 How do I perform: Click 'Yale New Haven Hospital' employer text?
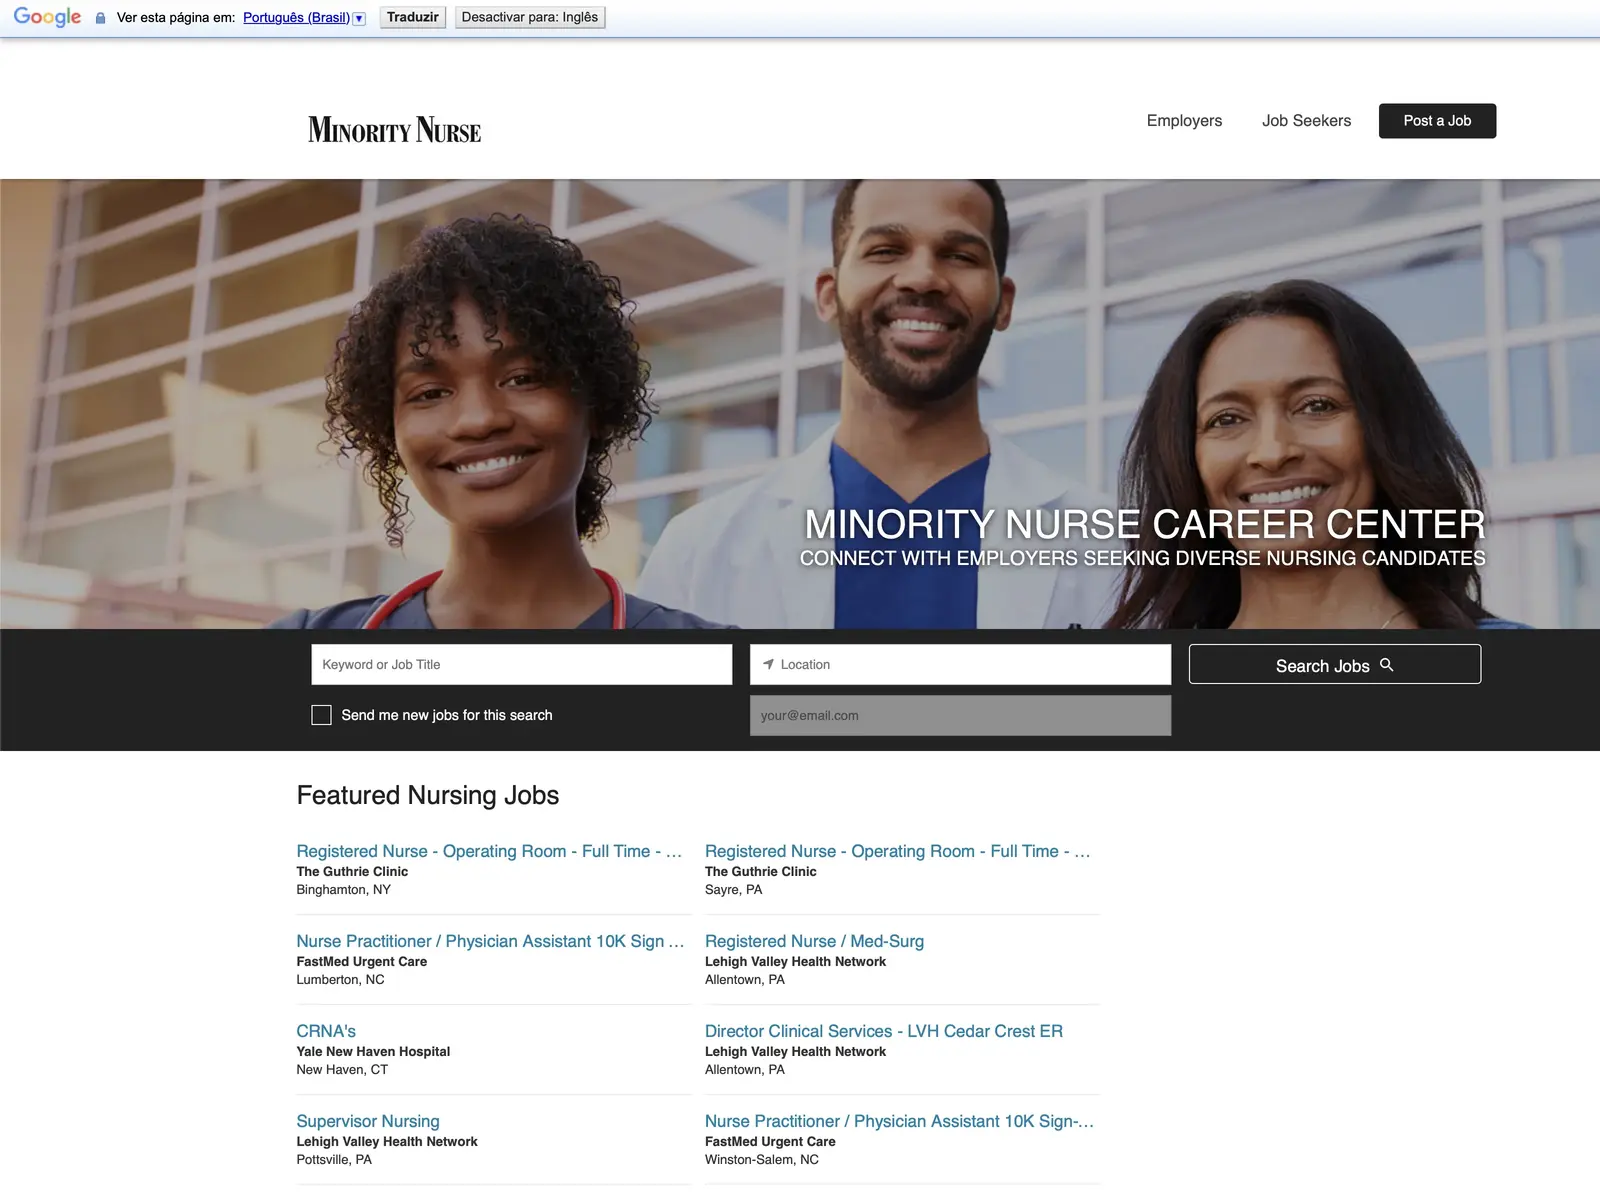pyautogui.click(x=373, y=1052)
